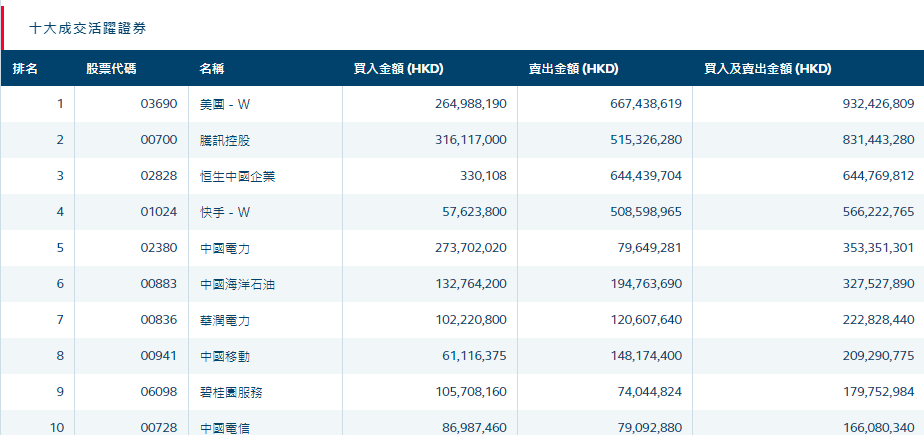Image resolution: width=924 pixels, height=435 pixels.
Task: Select total turnover 327,527,890
Action: point(879,284)
